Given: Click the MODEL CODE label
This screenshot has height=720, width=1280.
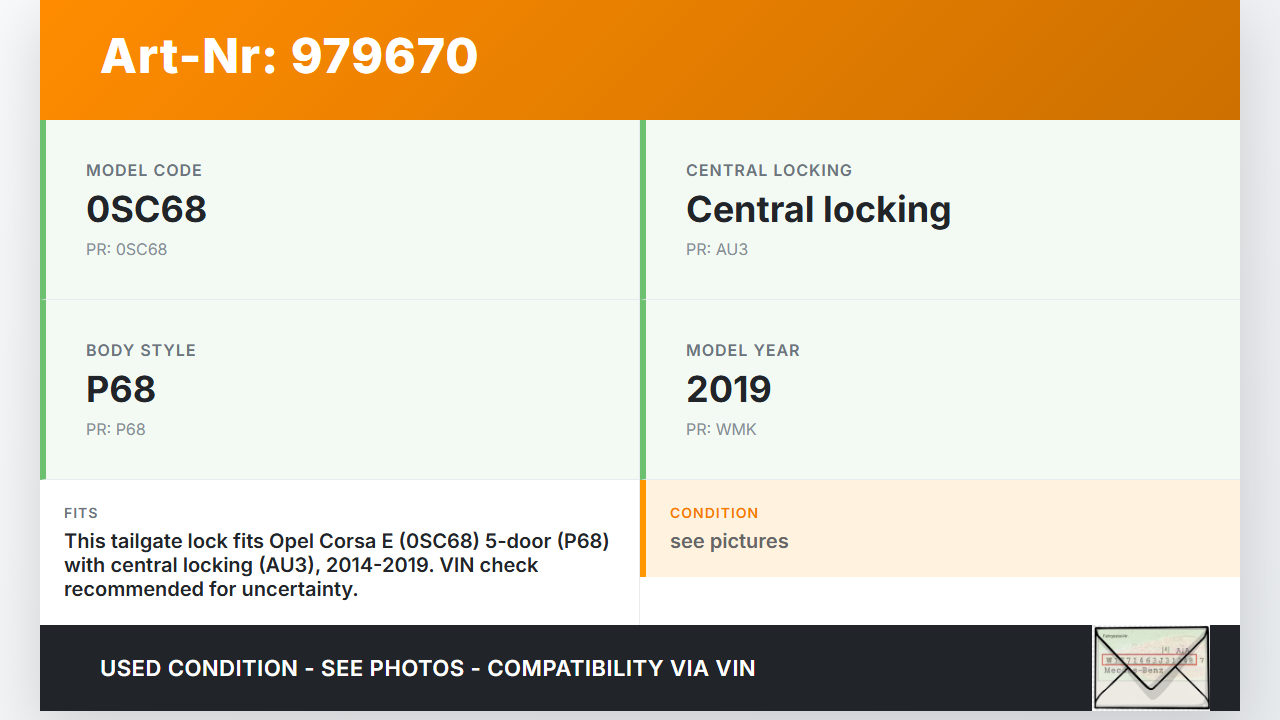Looking at the screenshot, I should click(144, 170).
